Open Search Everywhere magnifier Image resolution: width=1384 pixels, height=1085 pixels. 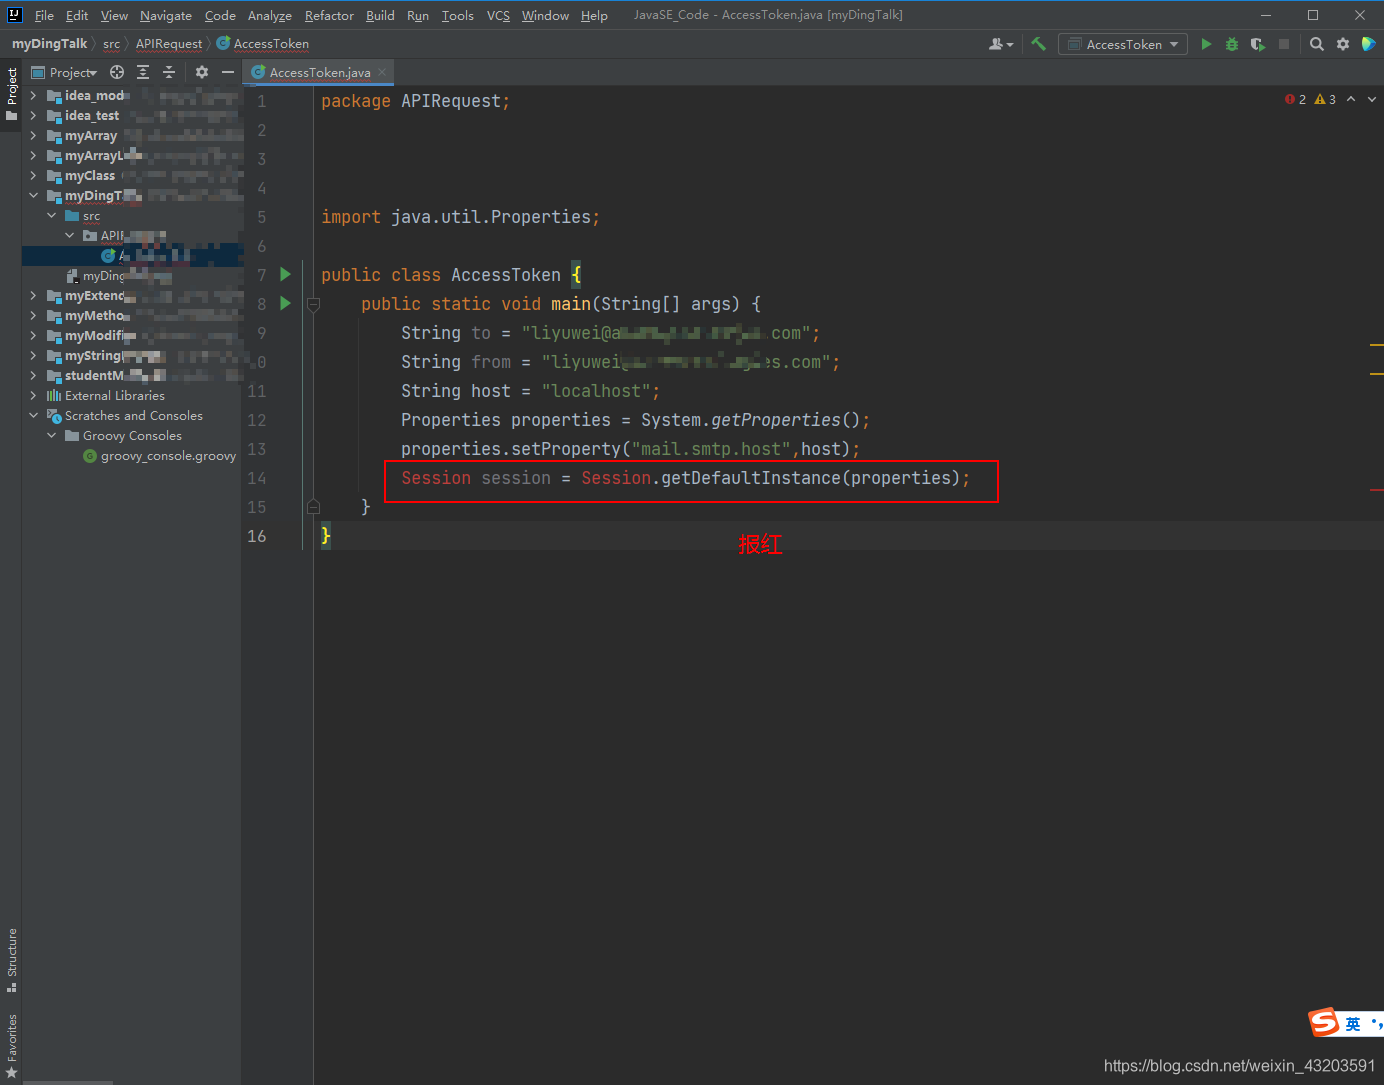click(1317, 44)
